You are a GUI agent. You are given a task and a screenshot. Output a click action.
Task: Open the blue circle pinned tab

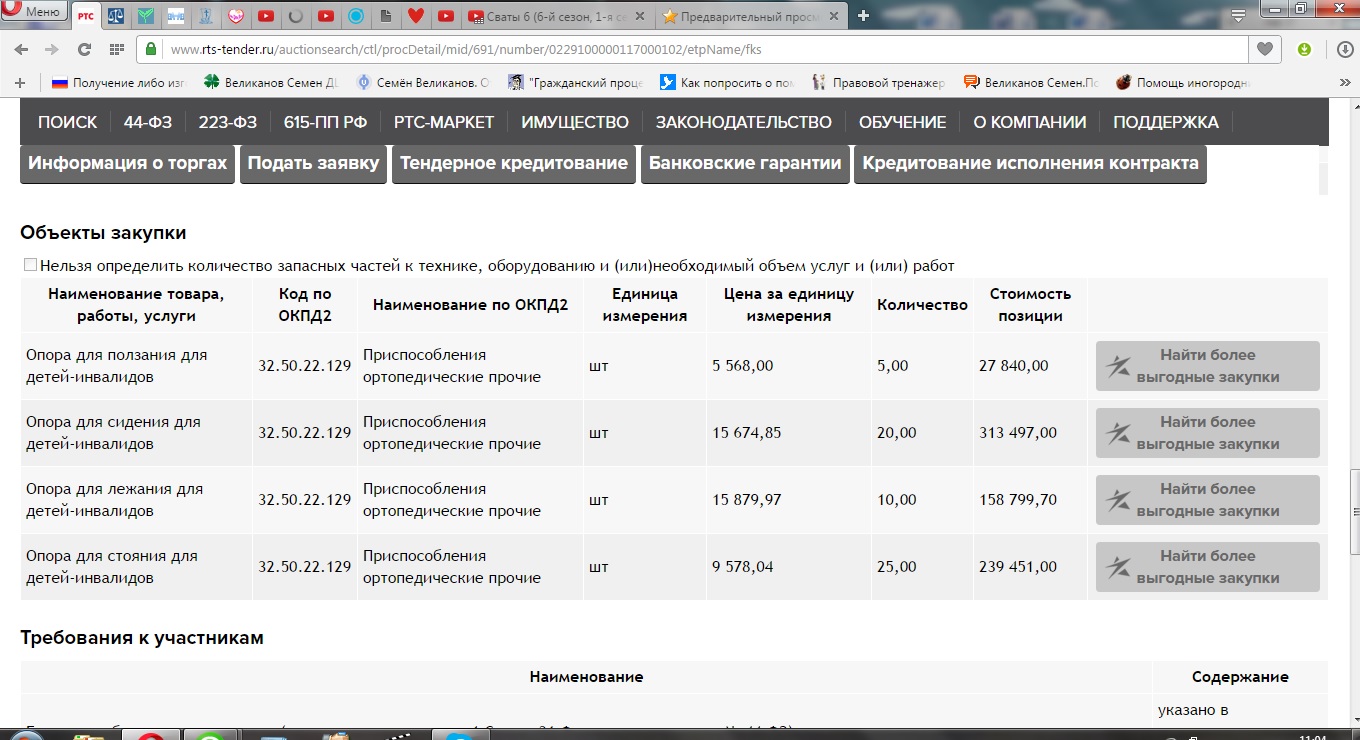(x=356, y=16)
